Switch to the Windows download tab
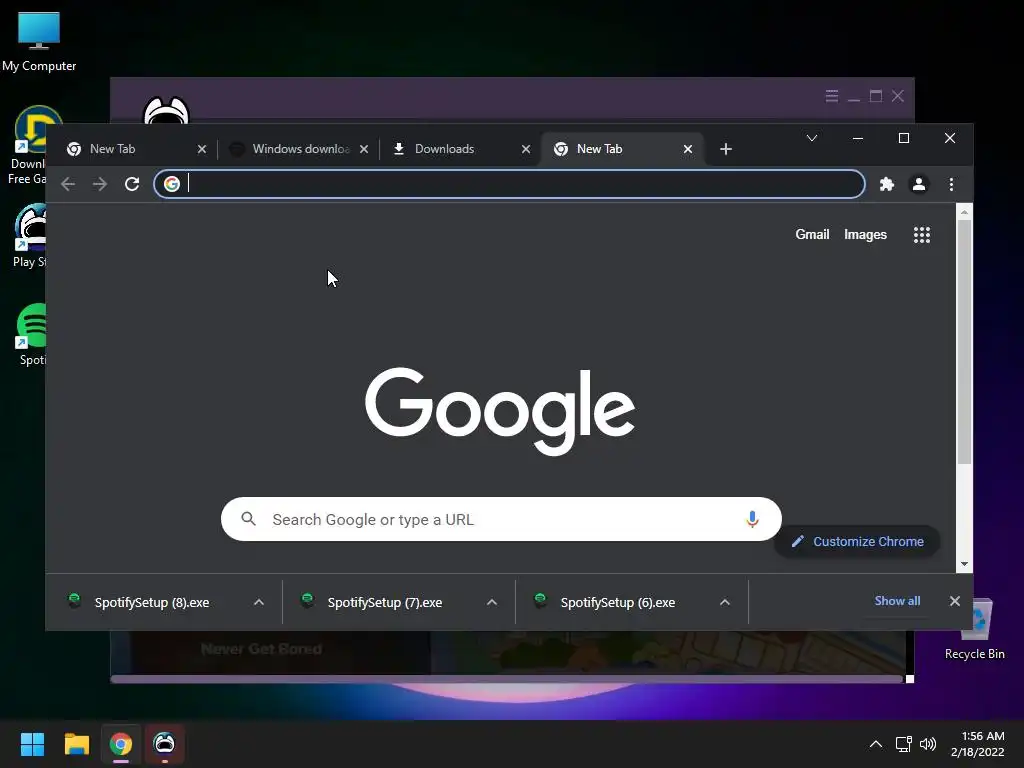Image resolution: width=1024 pixels, height=768 pixels. coord(300,149)
